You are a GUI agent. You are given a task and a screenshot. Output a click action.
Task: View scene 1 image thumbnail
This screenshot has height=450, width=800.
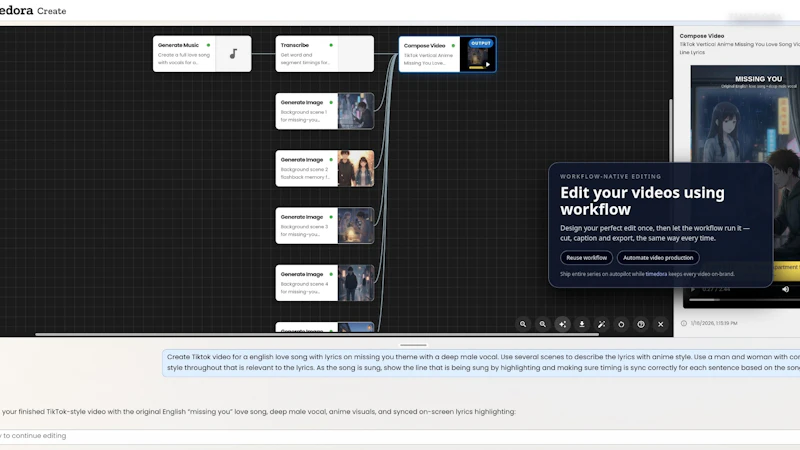[356, 111]
